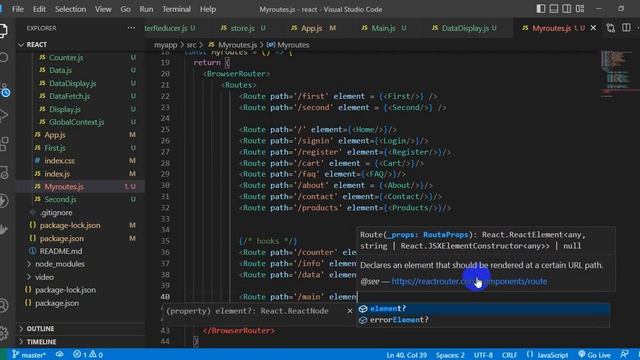
Task: Switch to the store.js tab
Action: coord(243,28)
